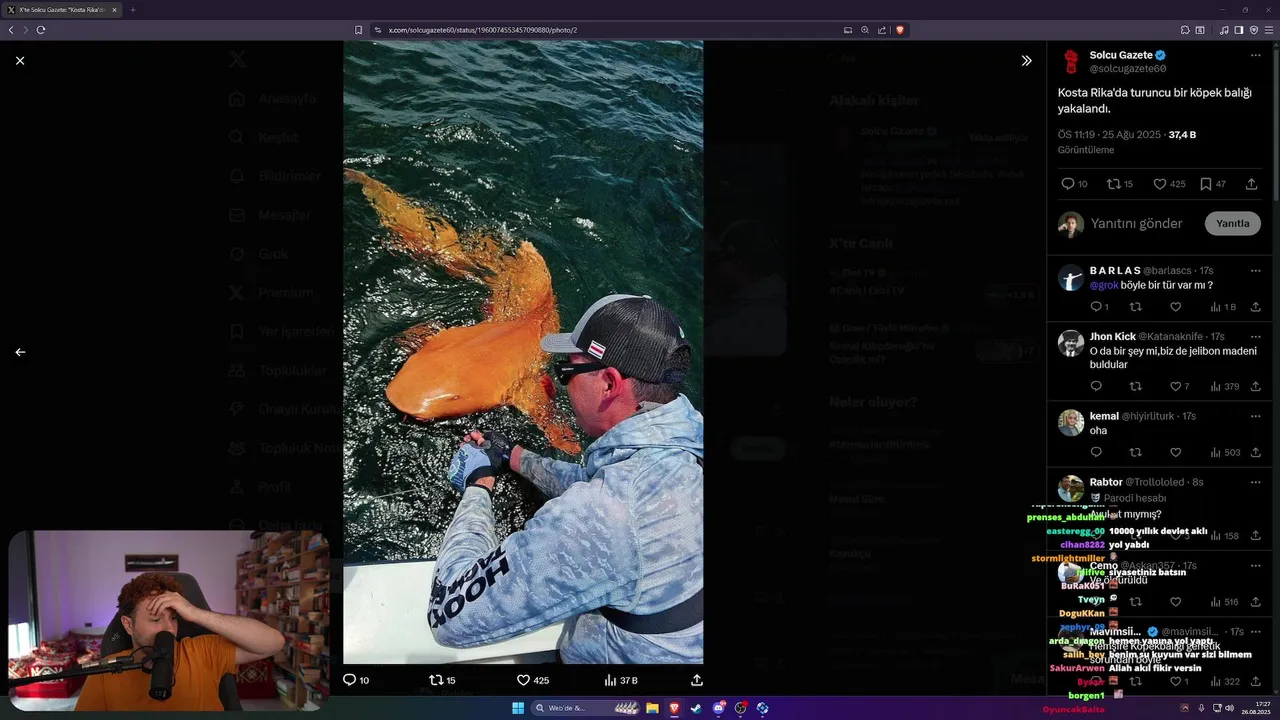This screenshot has height=720, width=1280.
Task: Share the kemal comment
Action: [1255, 452]
